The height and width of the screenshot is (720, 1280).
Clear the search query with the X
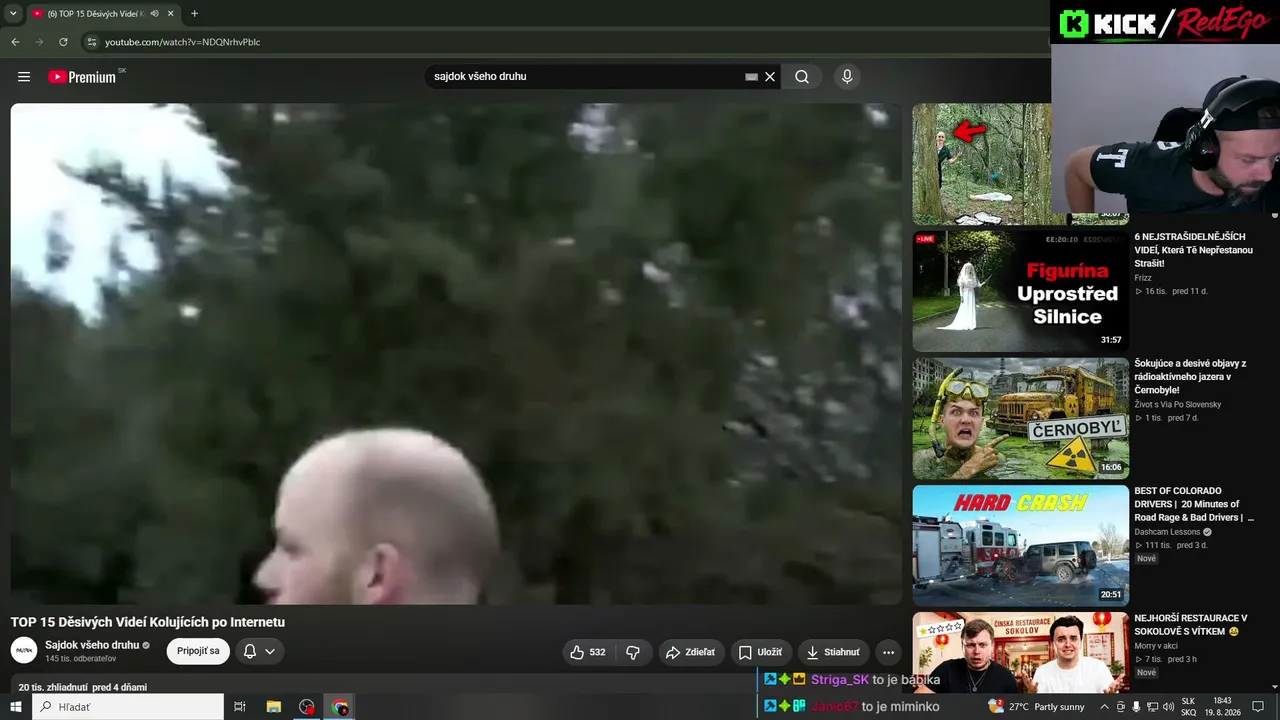pyautogui.click(x=770, y=77)
